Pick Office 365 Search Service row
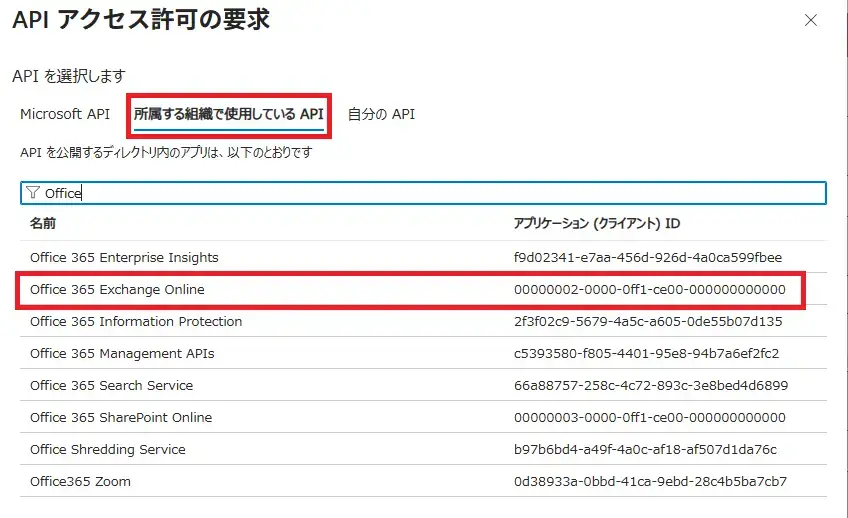This screenshot has height=518, width=848. [111, 385]
